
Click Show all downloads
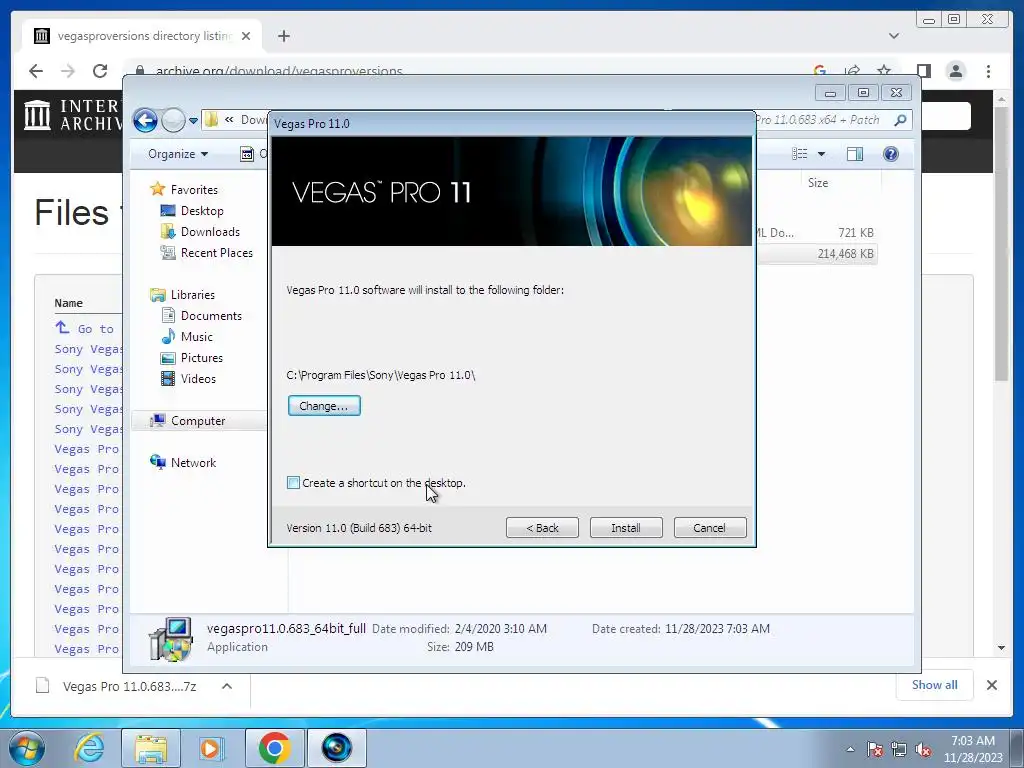point(935,684)
